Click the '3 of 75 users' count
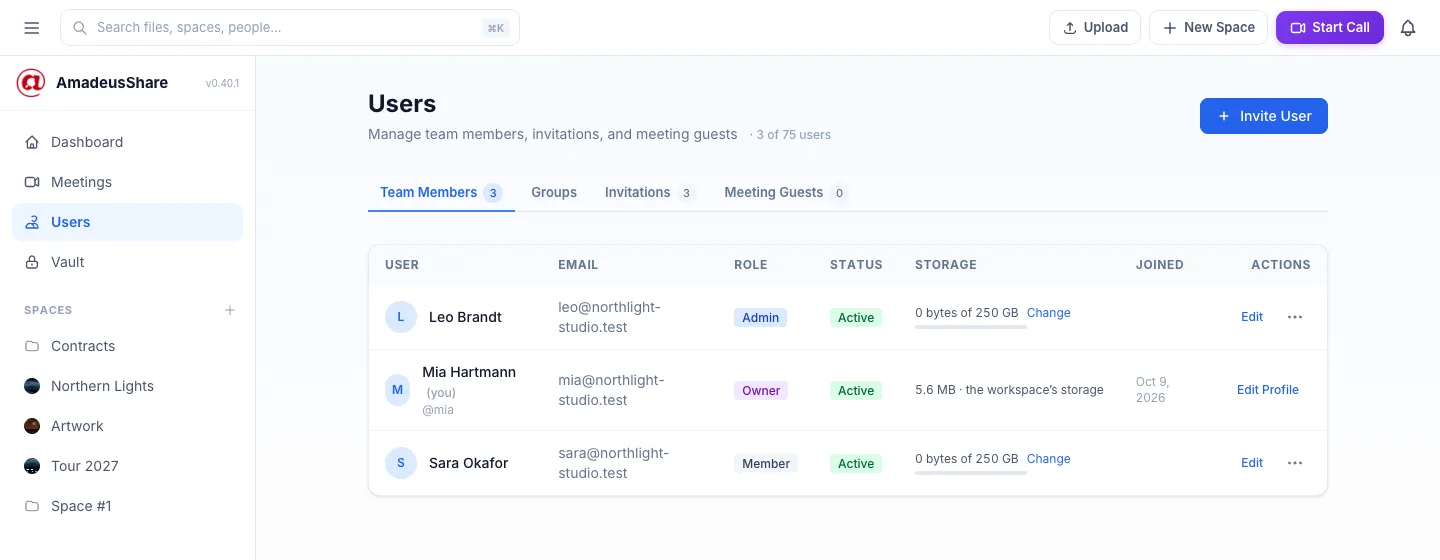This screenshot has width=1440, height=560. [793, 135]
